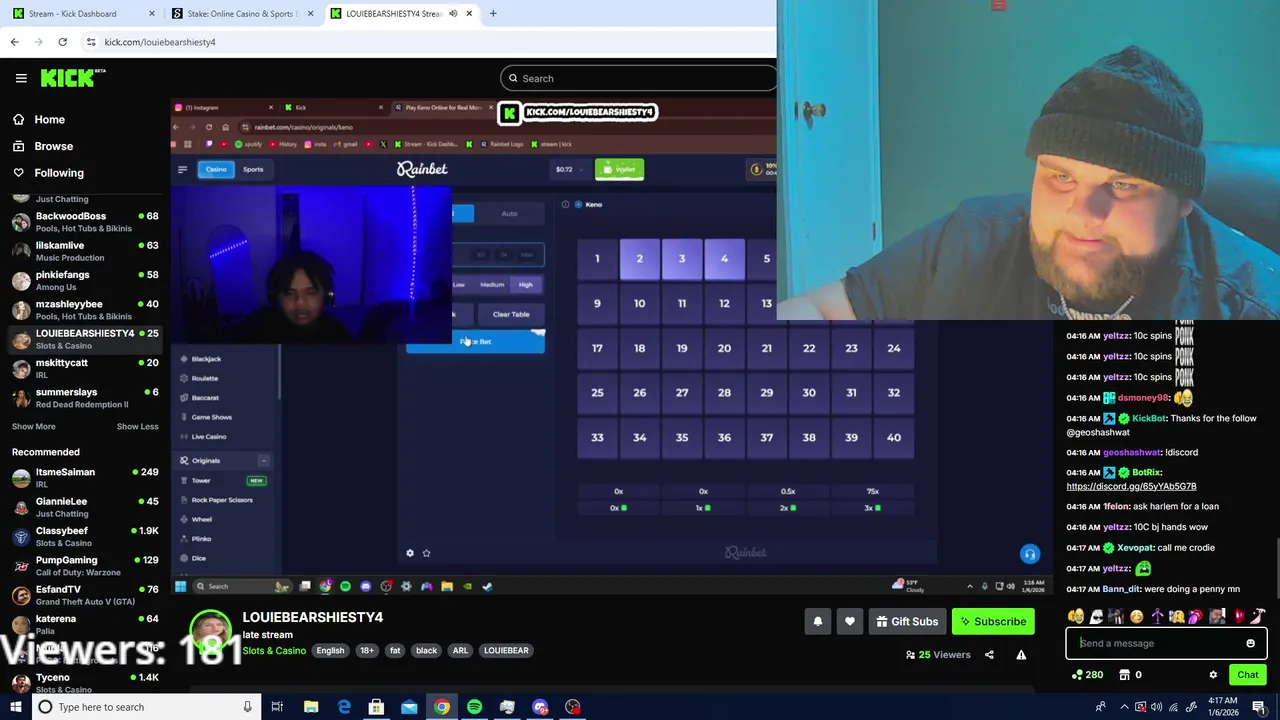
Task: Click the green Wallet button in Rainbet
Action: pyautogui.click(x=619, y=169)
